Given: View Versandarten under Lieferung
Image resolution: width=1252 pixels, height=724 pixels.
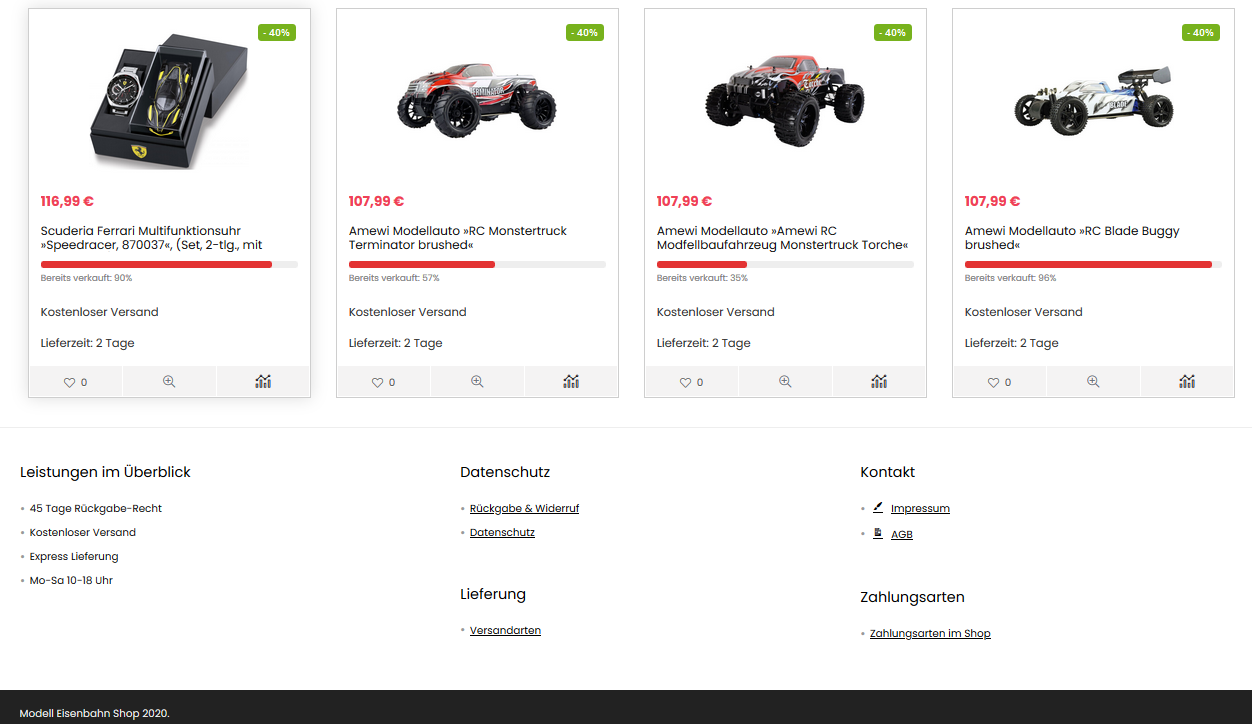Looking at the screenshot, I should coord(505,630).
